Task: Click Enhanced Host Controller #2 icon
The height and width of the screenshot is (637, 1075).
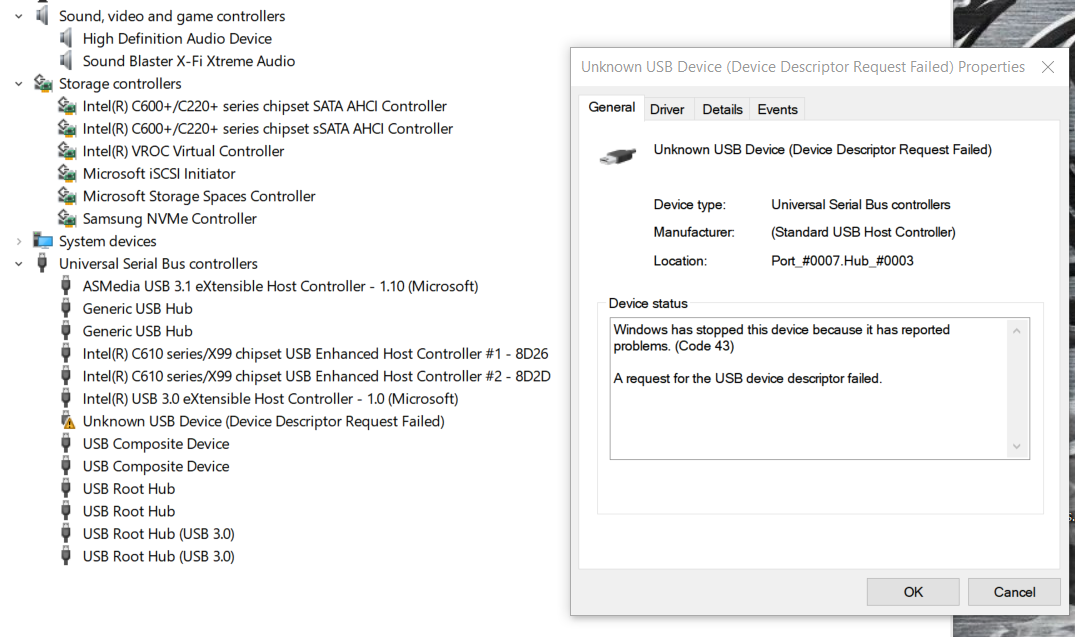Action: 66,376
